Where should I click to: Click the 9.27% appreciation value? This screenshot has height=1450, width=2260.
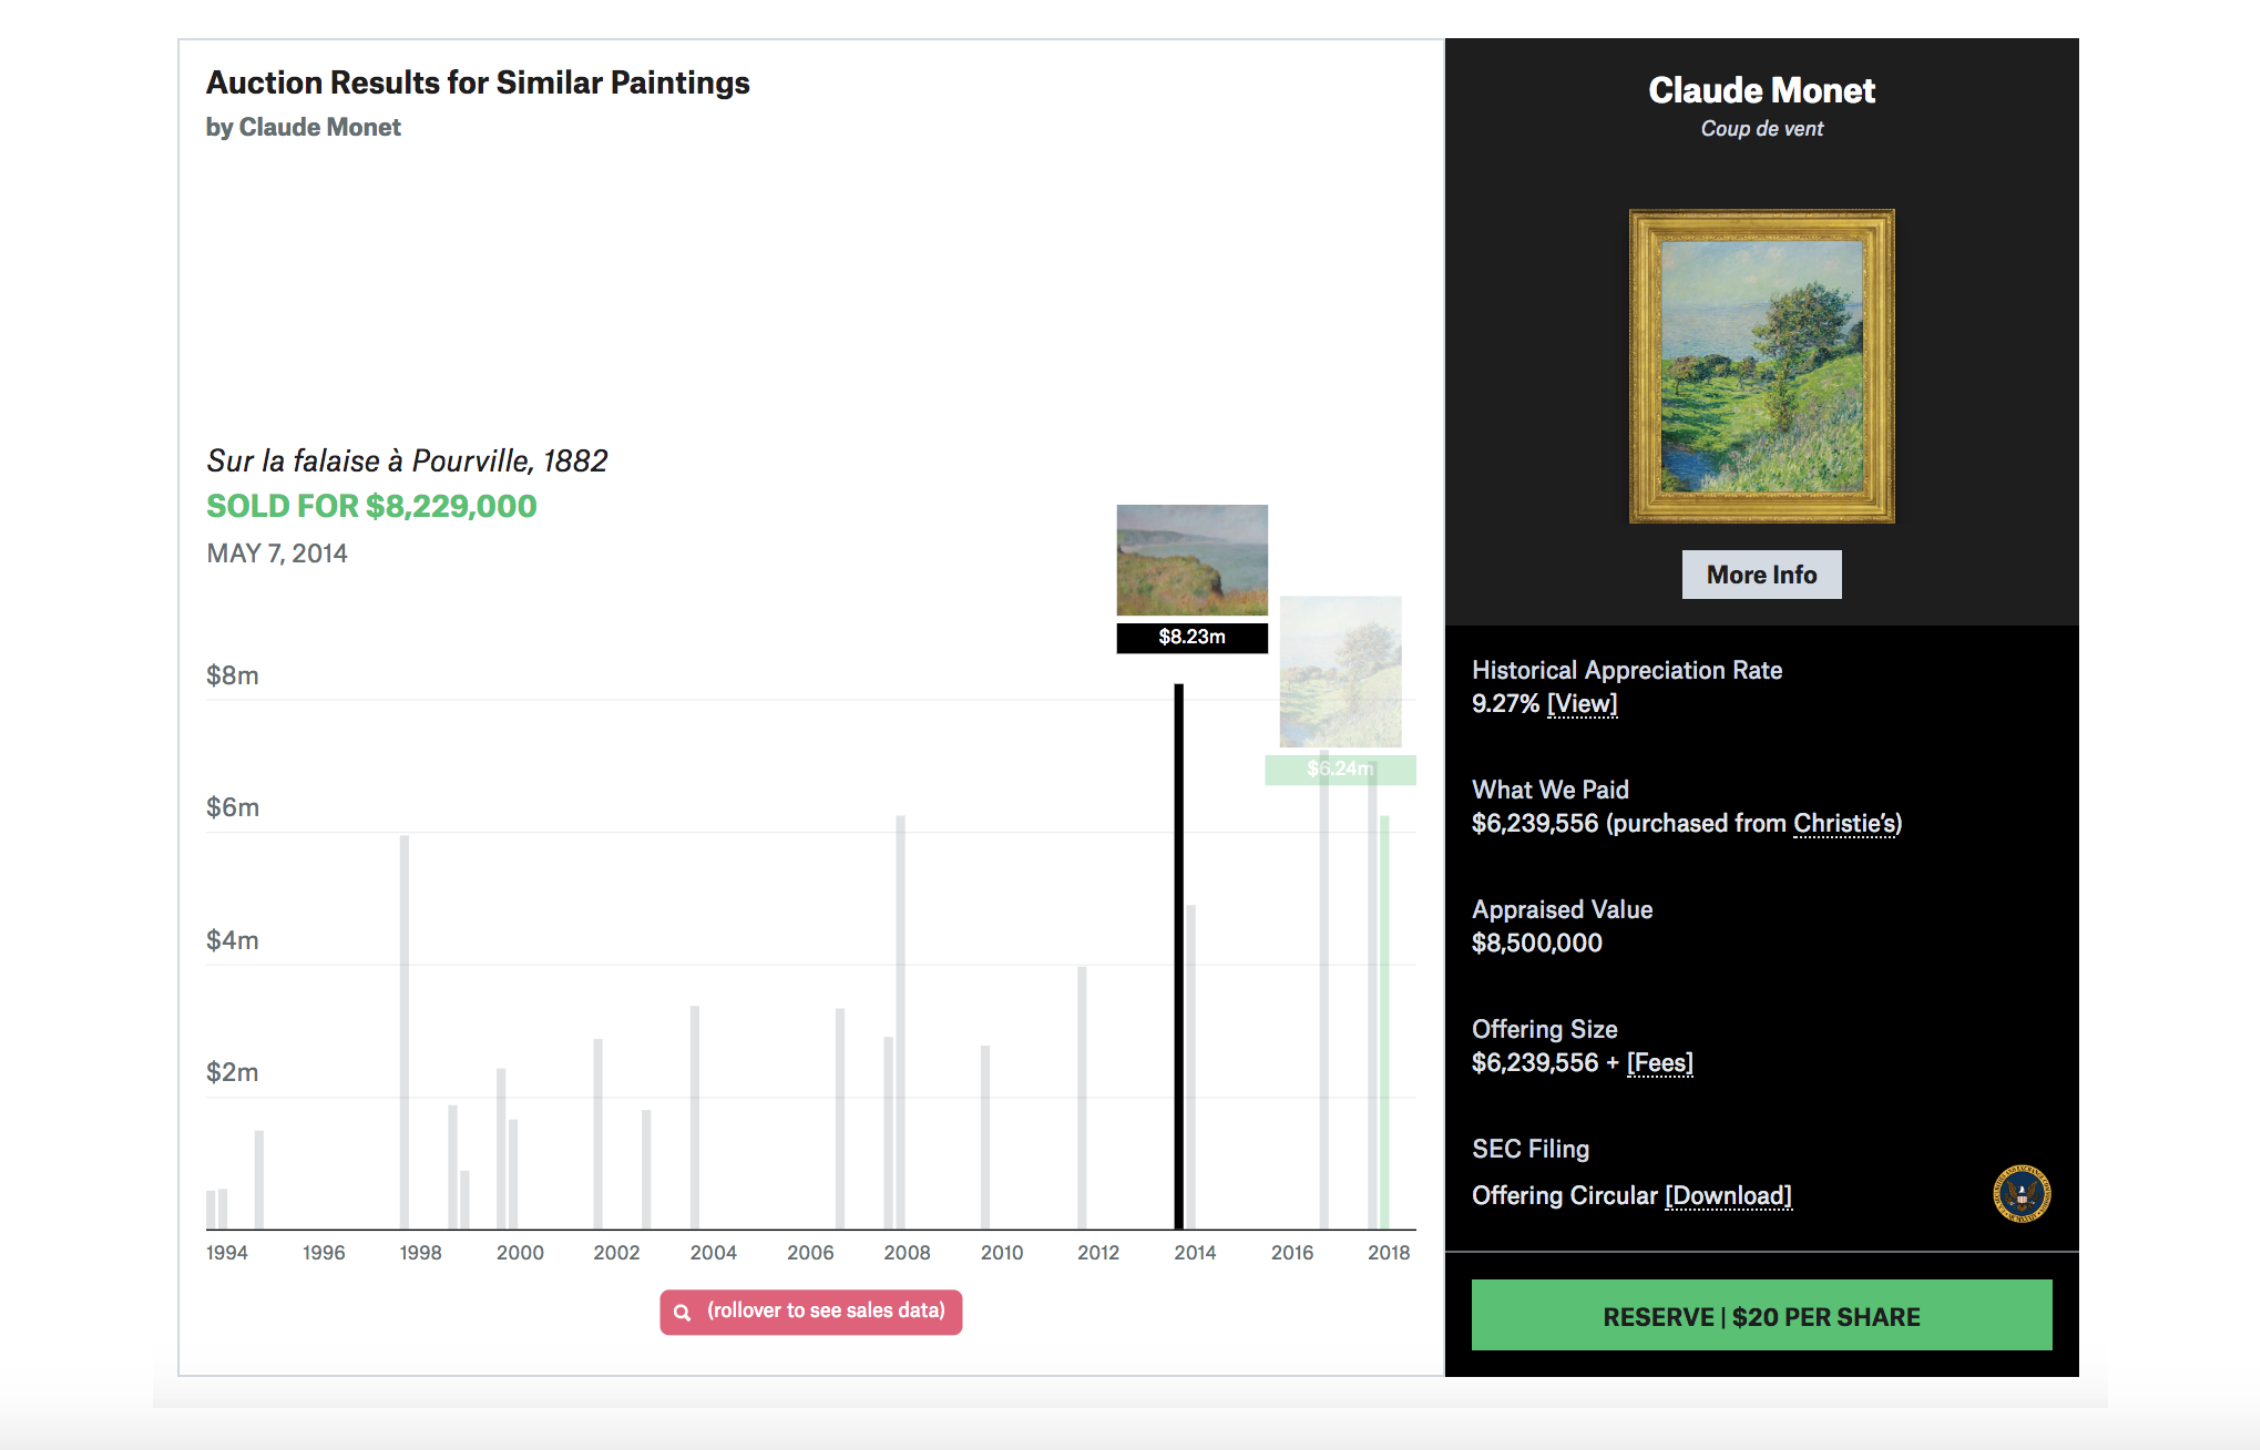(1506, 704)
